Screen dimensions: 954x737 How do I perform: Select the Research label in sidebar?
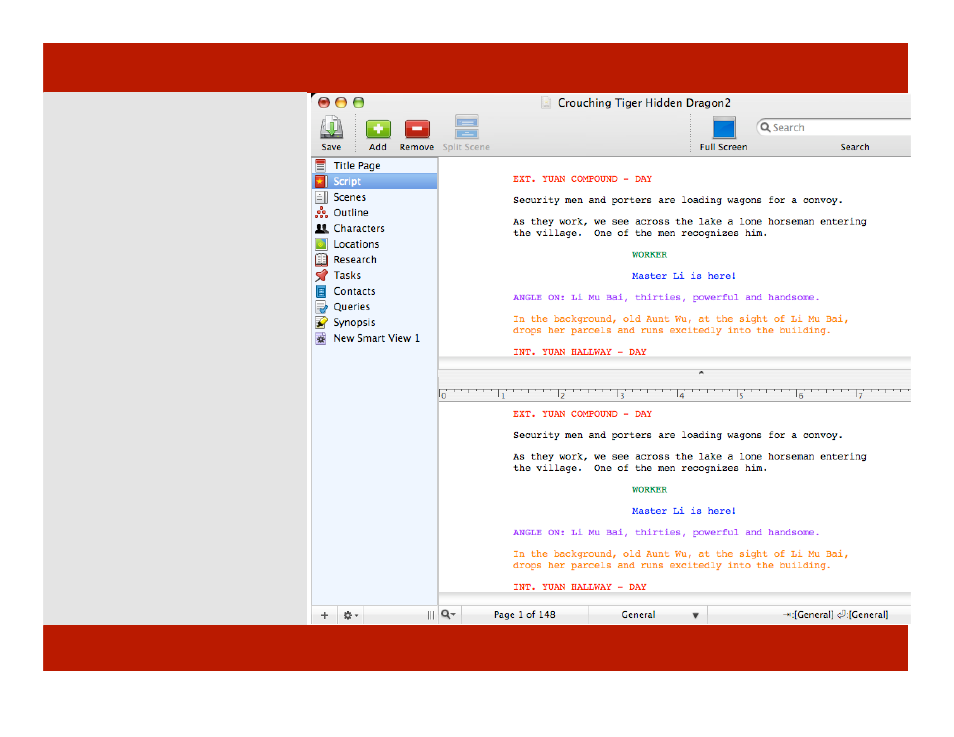coord(355,260)
